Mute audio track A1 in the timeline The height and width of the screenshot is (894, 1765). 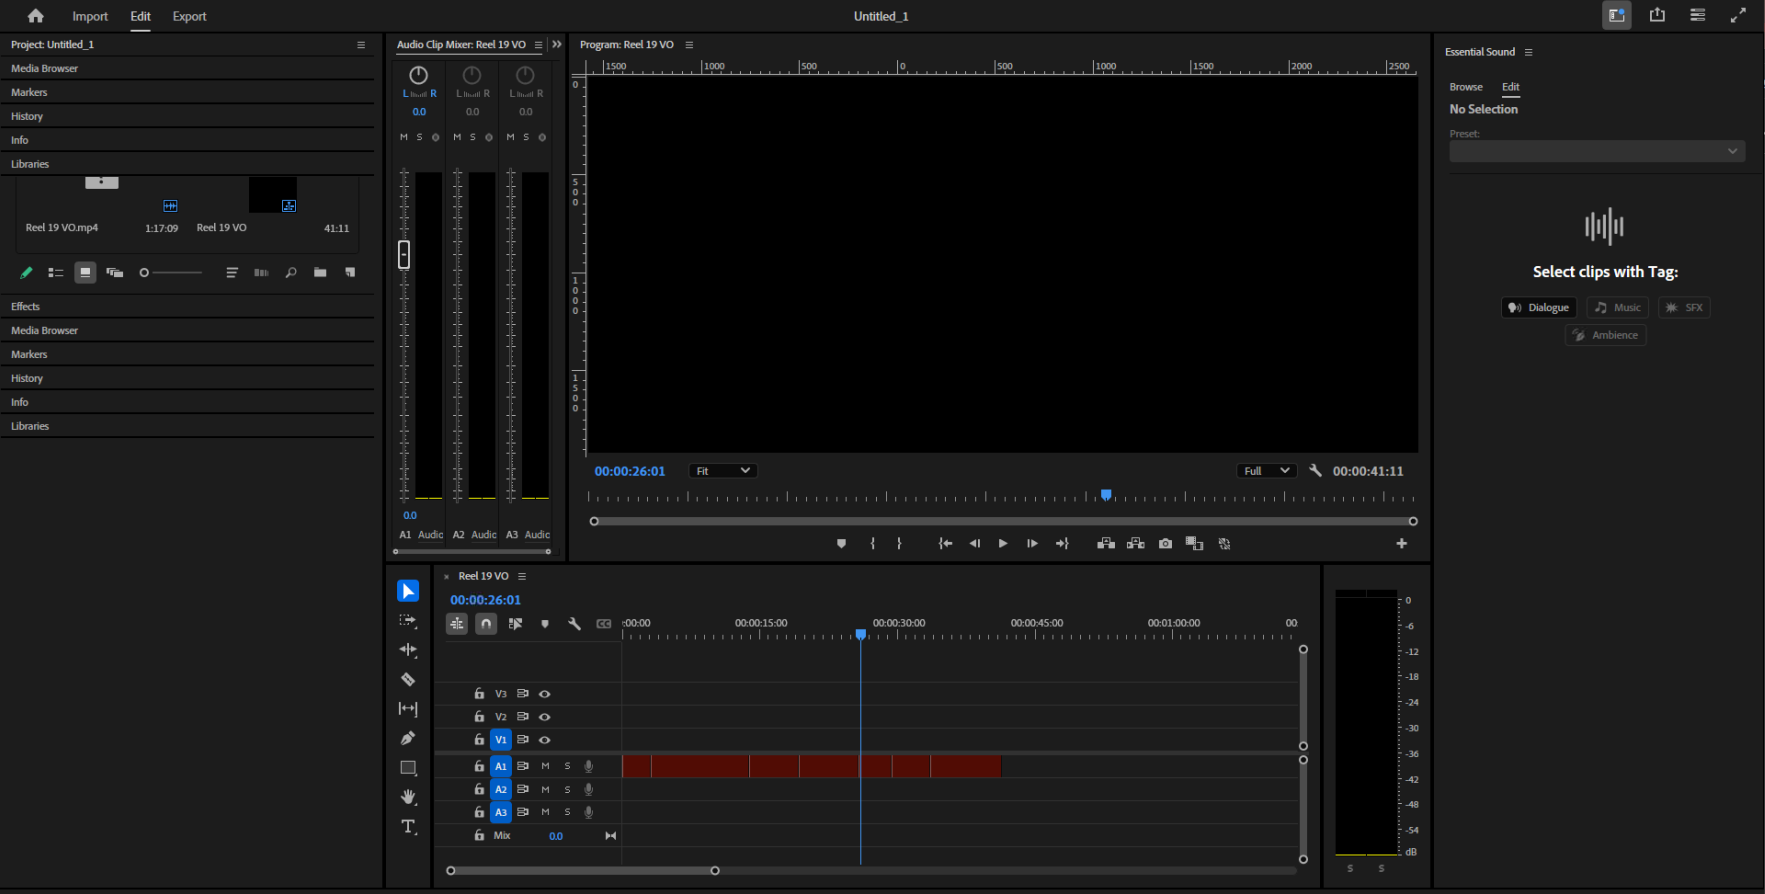[x=545, y=766]
